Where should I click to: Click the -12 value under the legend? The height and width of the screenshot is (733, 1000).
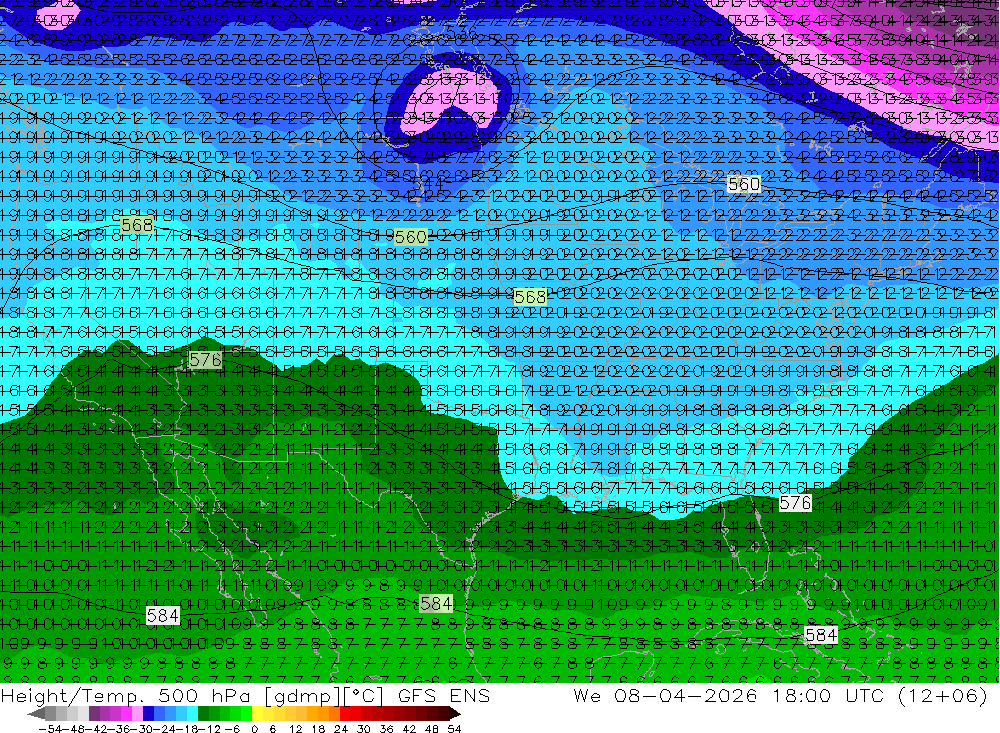[209, 729]
